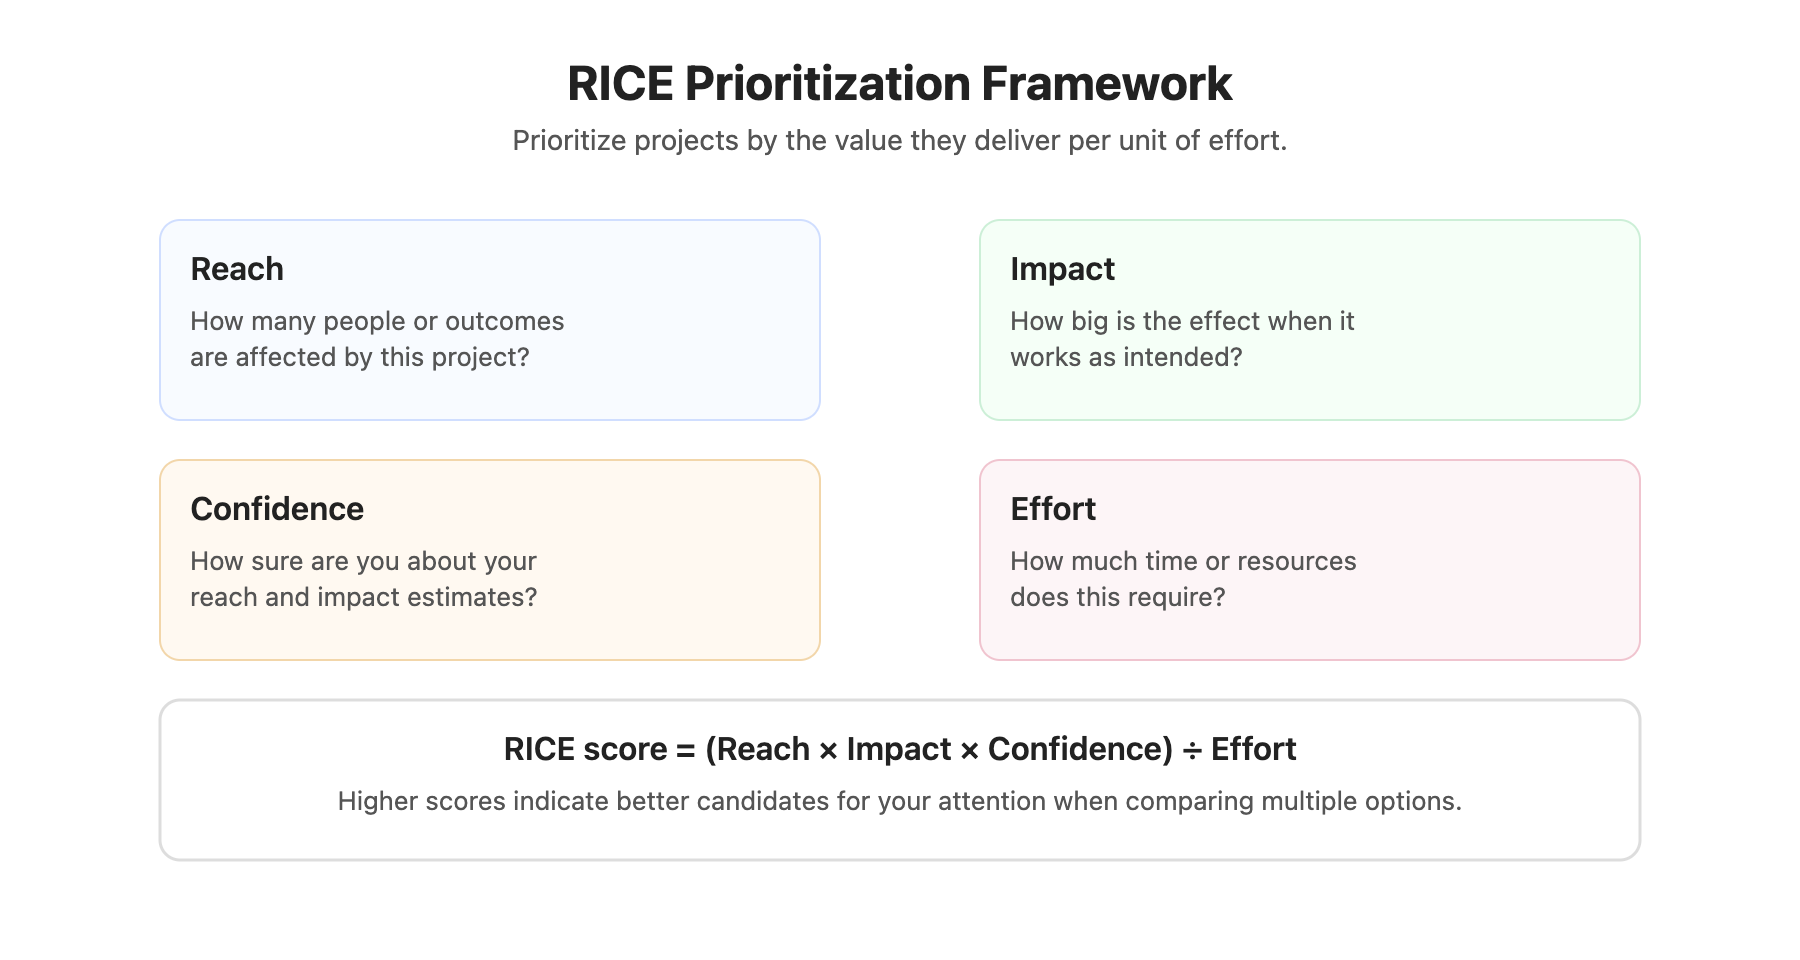This screenshot has width=1800, height=960.
Task: Click the multiplication sign between Reach and Impact
Action: [x=828, y=750]
